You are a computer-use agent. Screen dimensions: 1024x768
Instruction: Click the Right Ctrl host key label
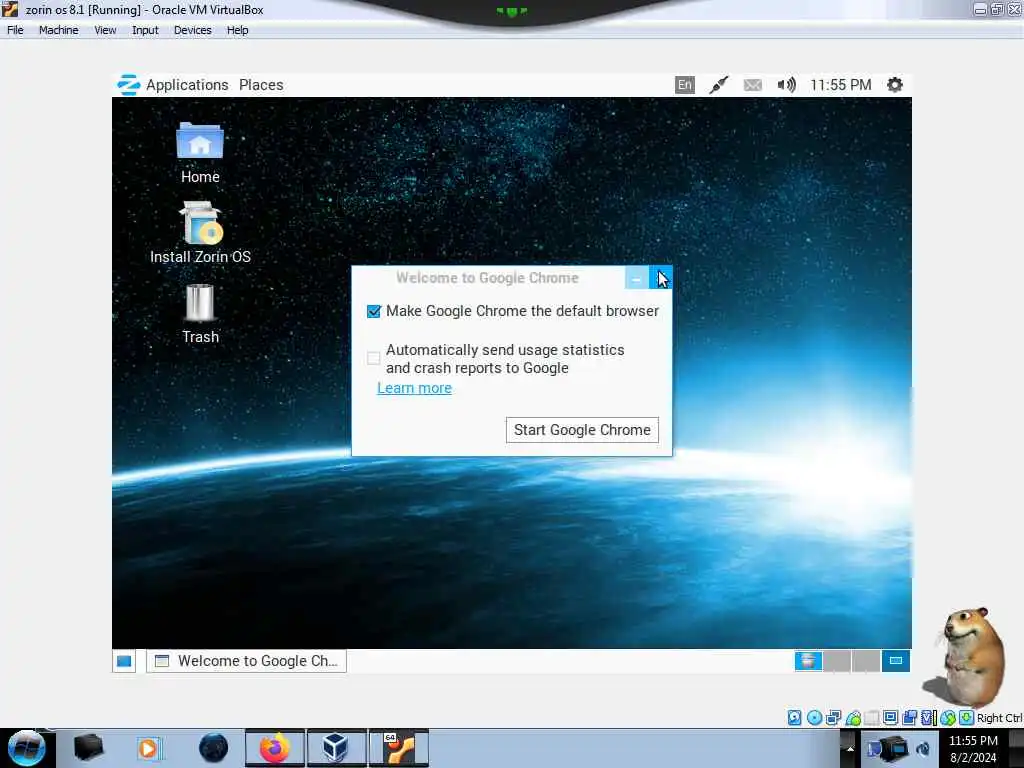[x=999, y=718]
